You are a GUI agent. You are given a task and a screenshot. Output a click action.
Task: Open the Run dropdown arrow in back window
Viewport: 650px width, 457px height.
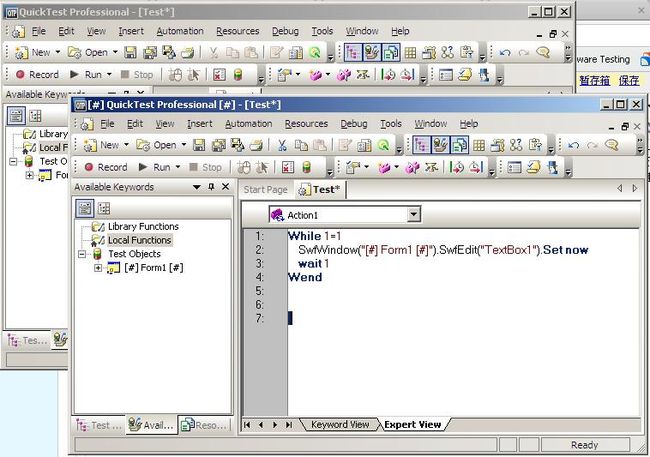[x=109, y=74]
